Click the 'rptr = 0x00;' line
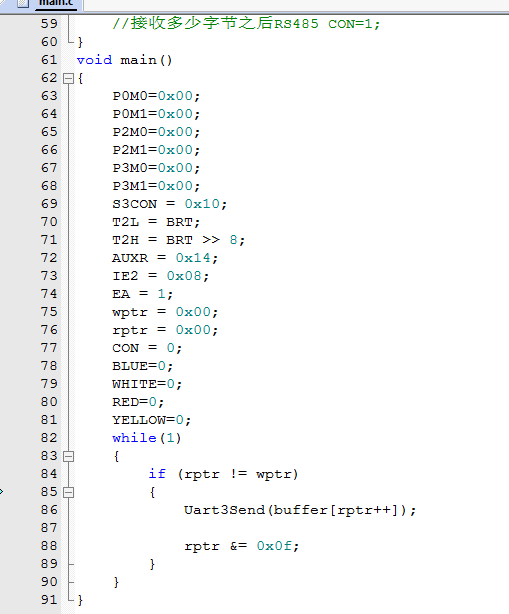509x614 pixels. pyautogui.click(x=165, y=330)
